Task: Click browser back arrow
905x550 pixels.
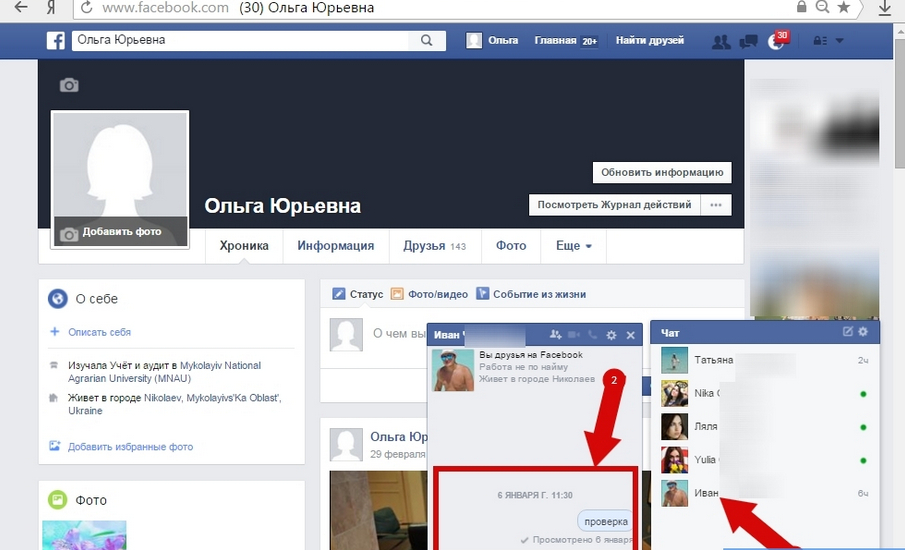Action: point(21,8)
